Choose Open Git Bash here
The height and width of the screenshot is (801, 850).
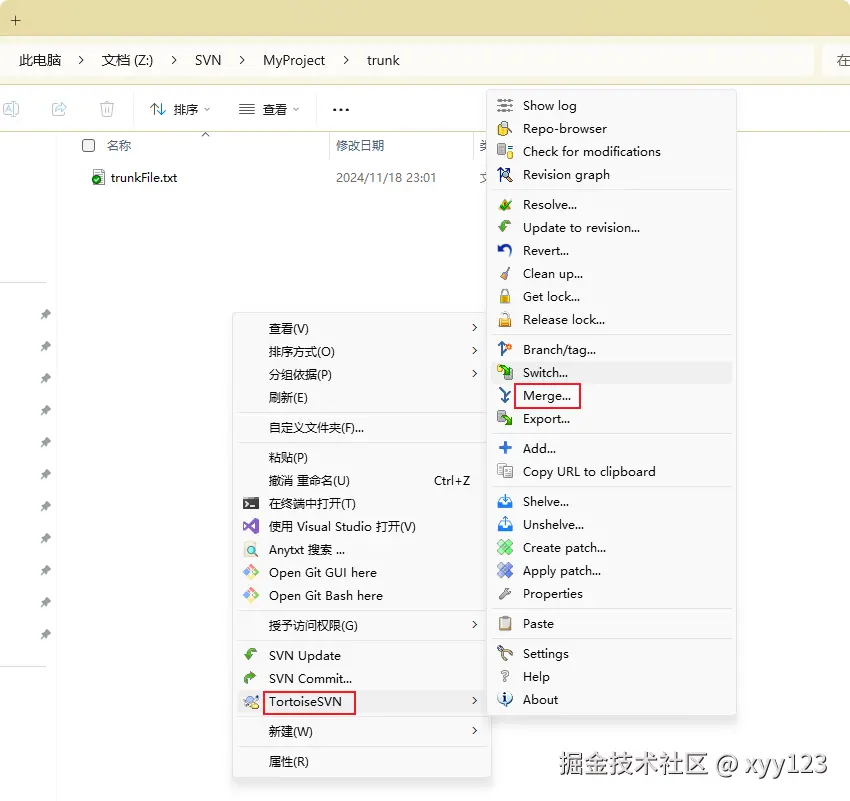coord(361,595)
